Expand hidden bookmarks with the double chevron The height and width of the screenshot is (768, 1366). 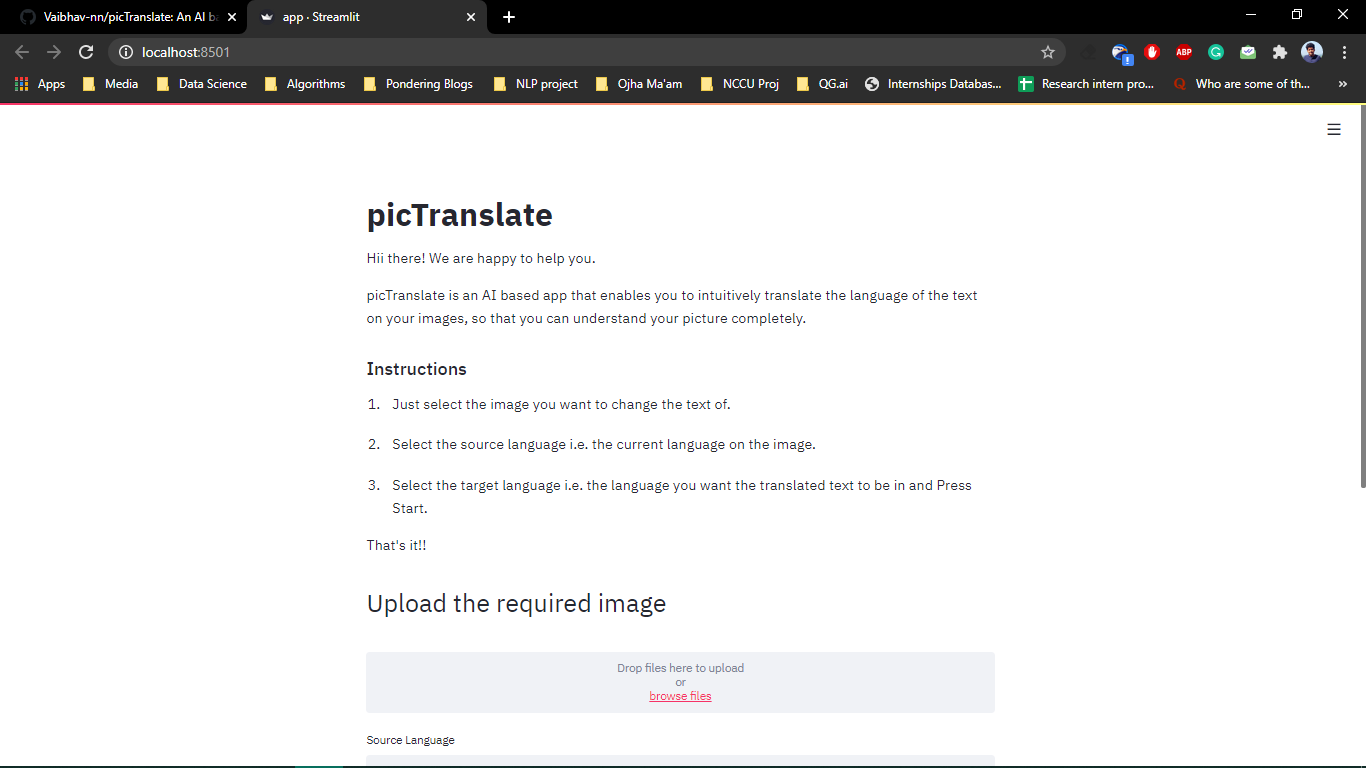1343,84
